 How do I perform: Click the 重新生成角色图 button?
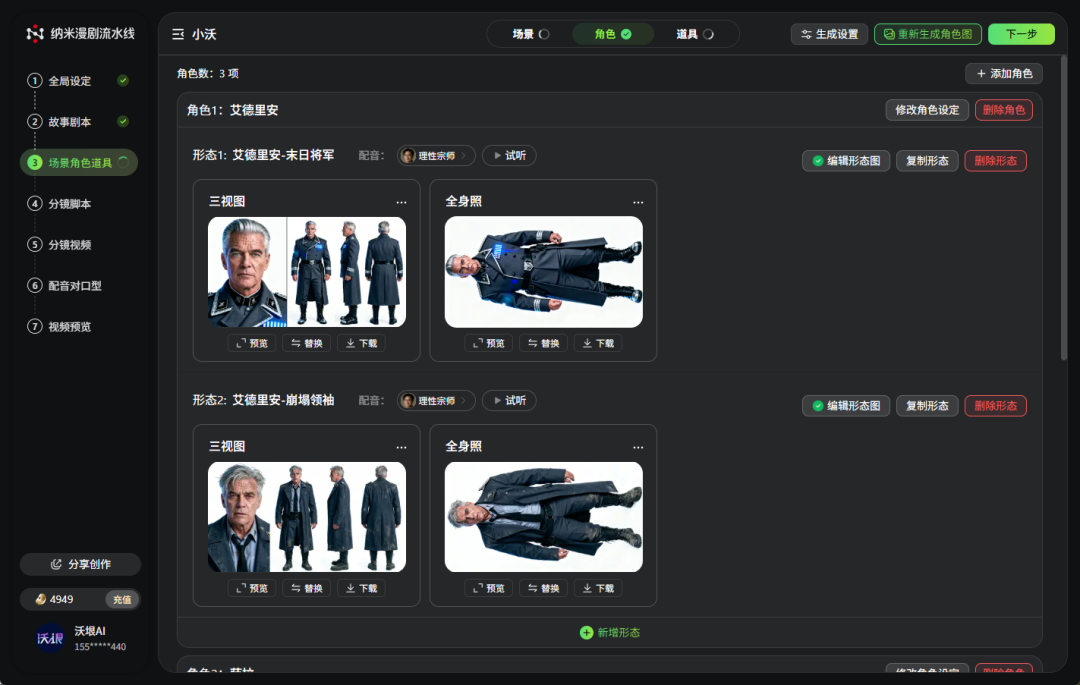click(x=927, y=33)
